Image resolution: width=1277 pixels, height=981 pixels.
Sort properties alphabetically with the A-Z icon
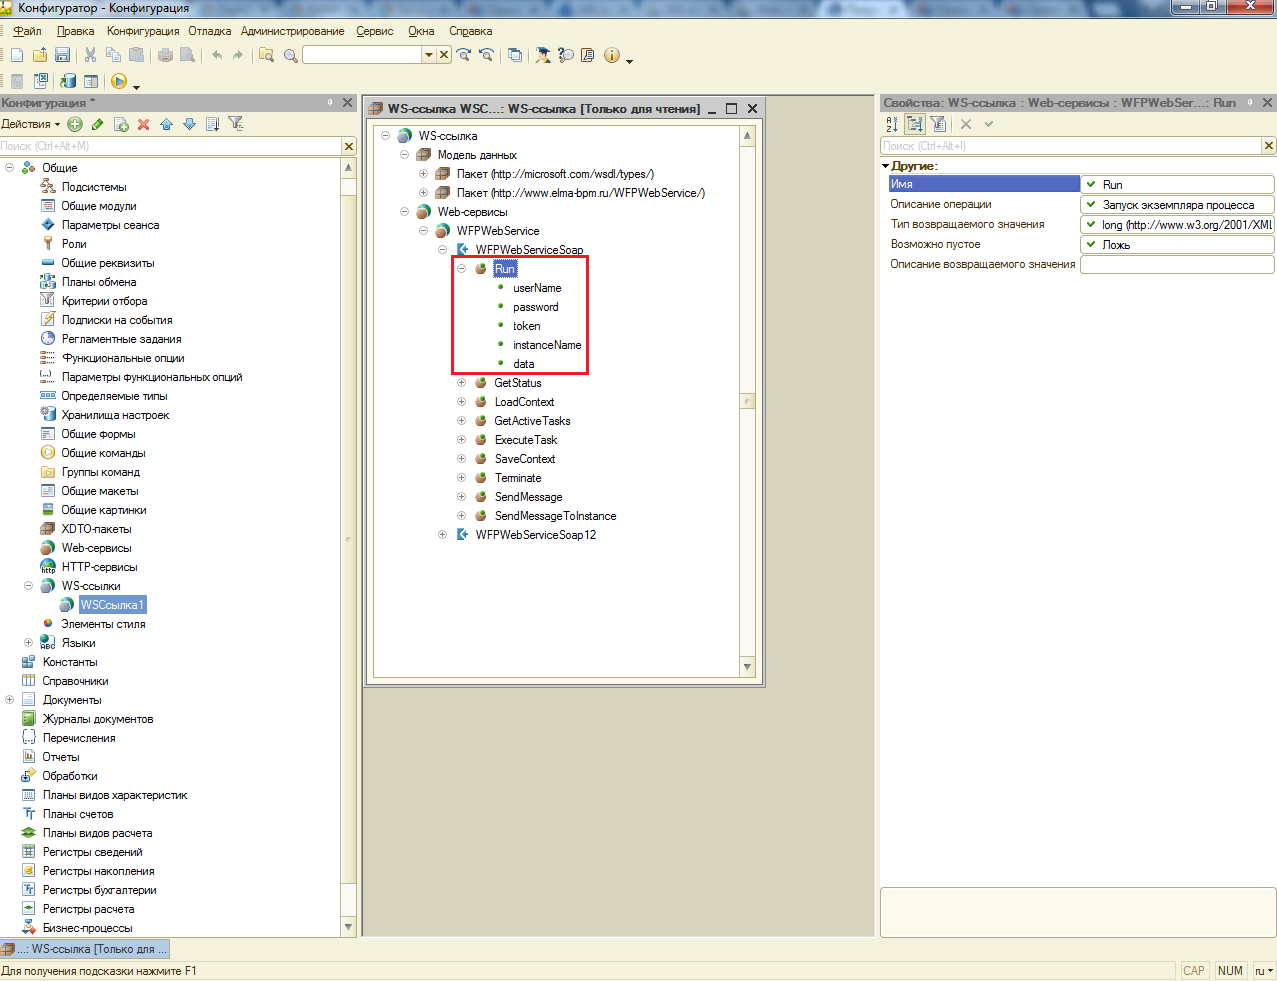pyautogui.click(x=892, y=124)
